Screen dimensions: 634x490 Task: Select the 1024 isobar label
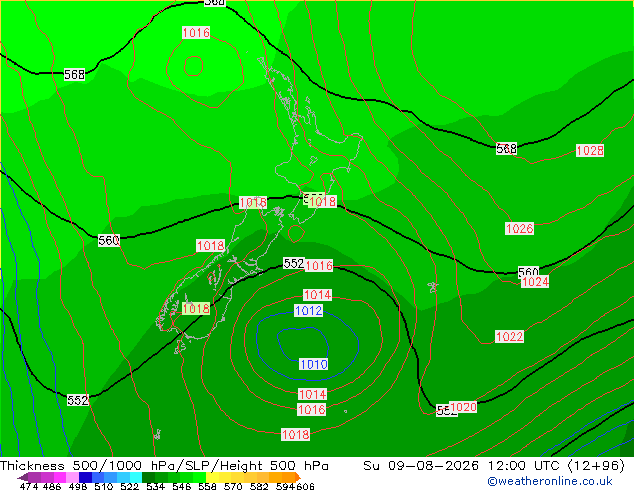[535, 282]
